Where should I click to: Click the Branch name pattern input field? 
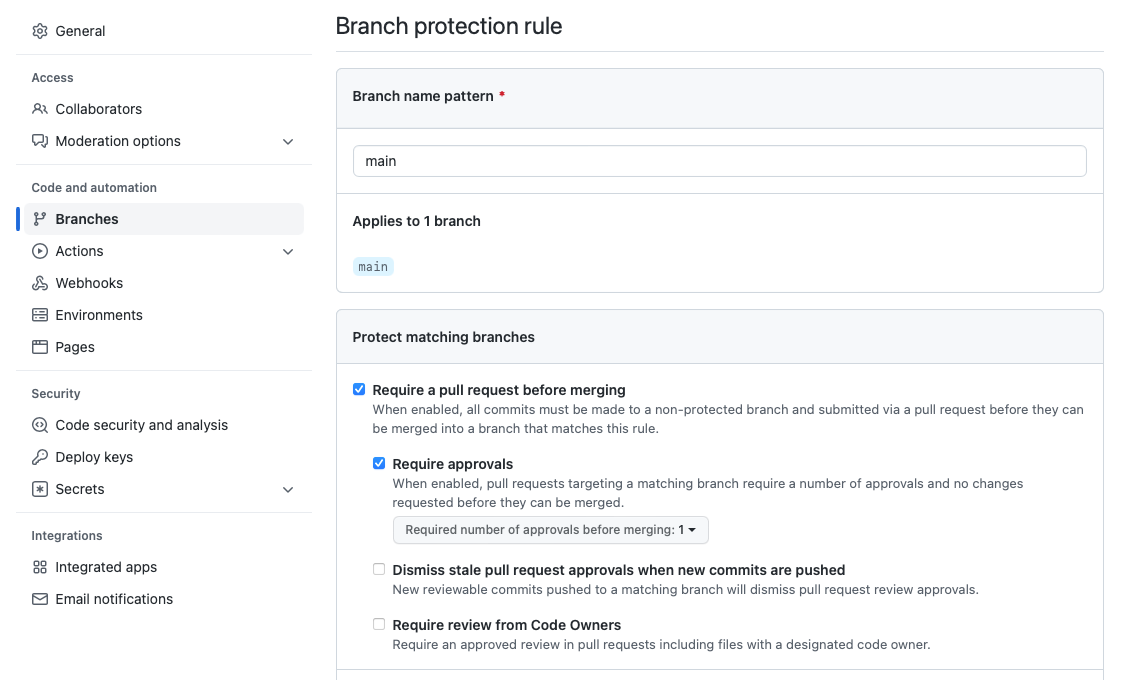[x=720, y=160]
